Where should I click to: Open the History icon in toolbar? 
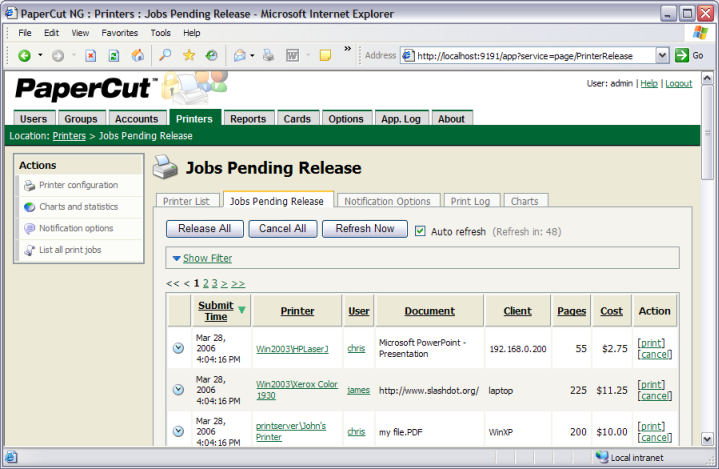[211, 55]
